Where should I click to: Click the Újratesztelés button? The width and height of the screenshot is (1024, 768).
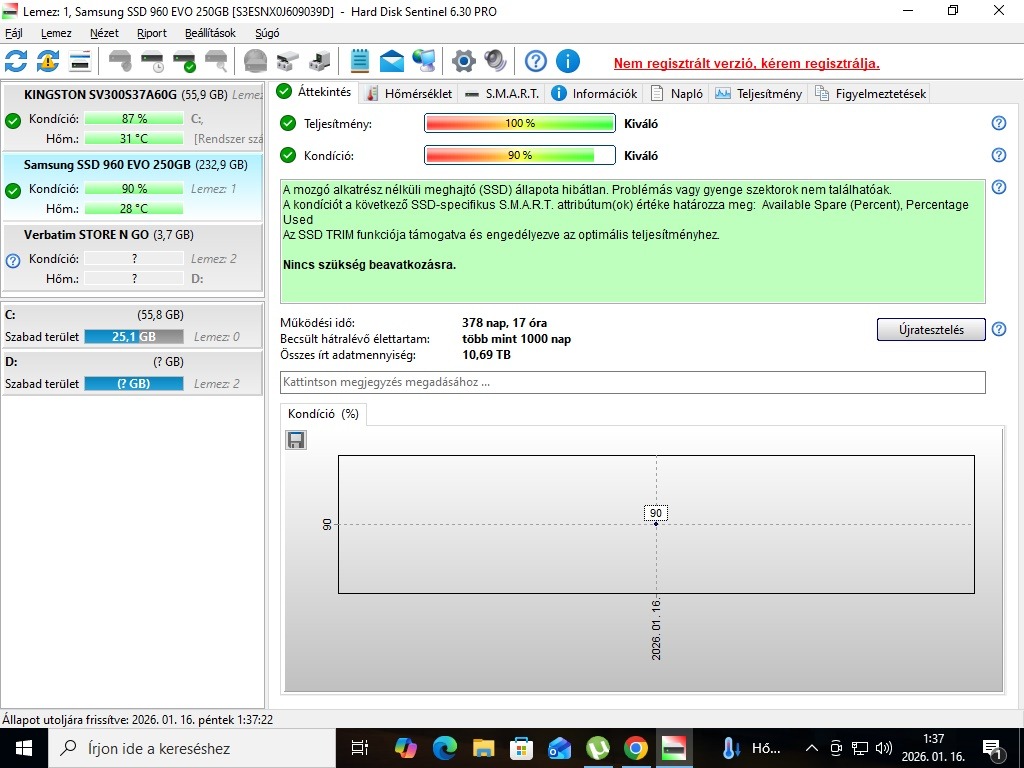pyautogui.click(x=931, y=330)
